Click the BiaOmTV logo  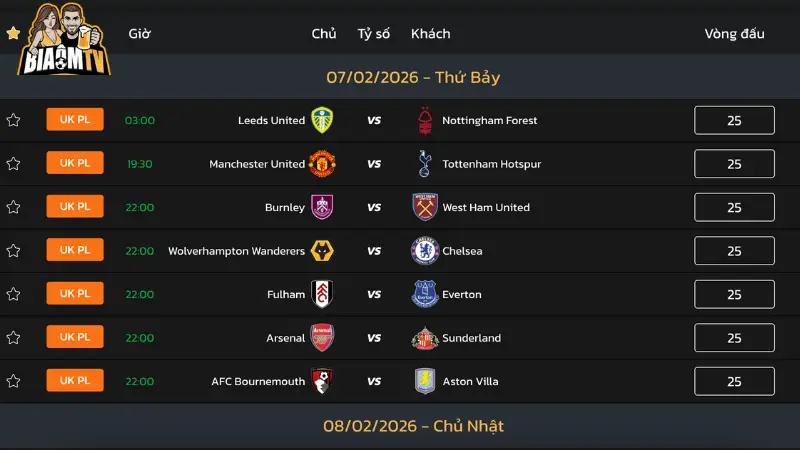(x=64, y=40)
